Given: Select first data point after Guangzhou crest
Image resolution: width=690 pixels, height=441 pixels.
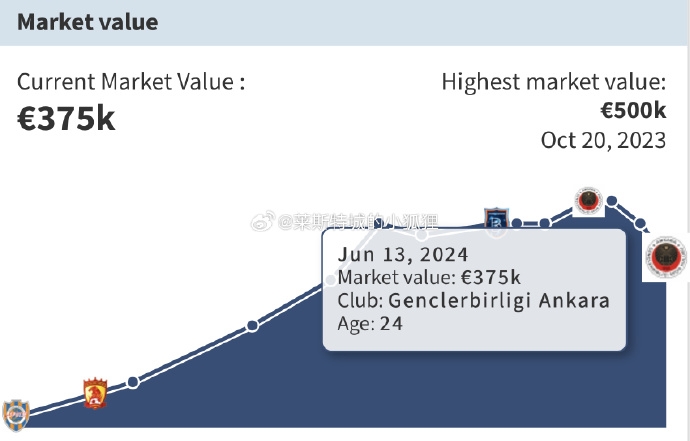Looking at the screenshot, I should 133,382.
